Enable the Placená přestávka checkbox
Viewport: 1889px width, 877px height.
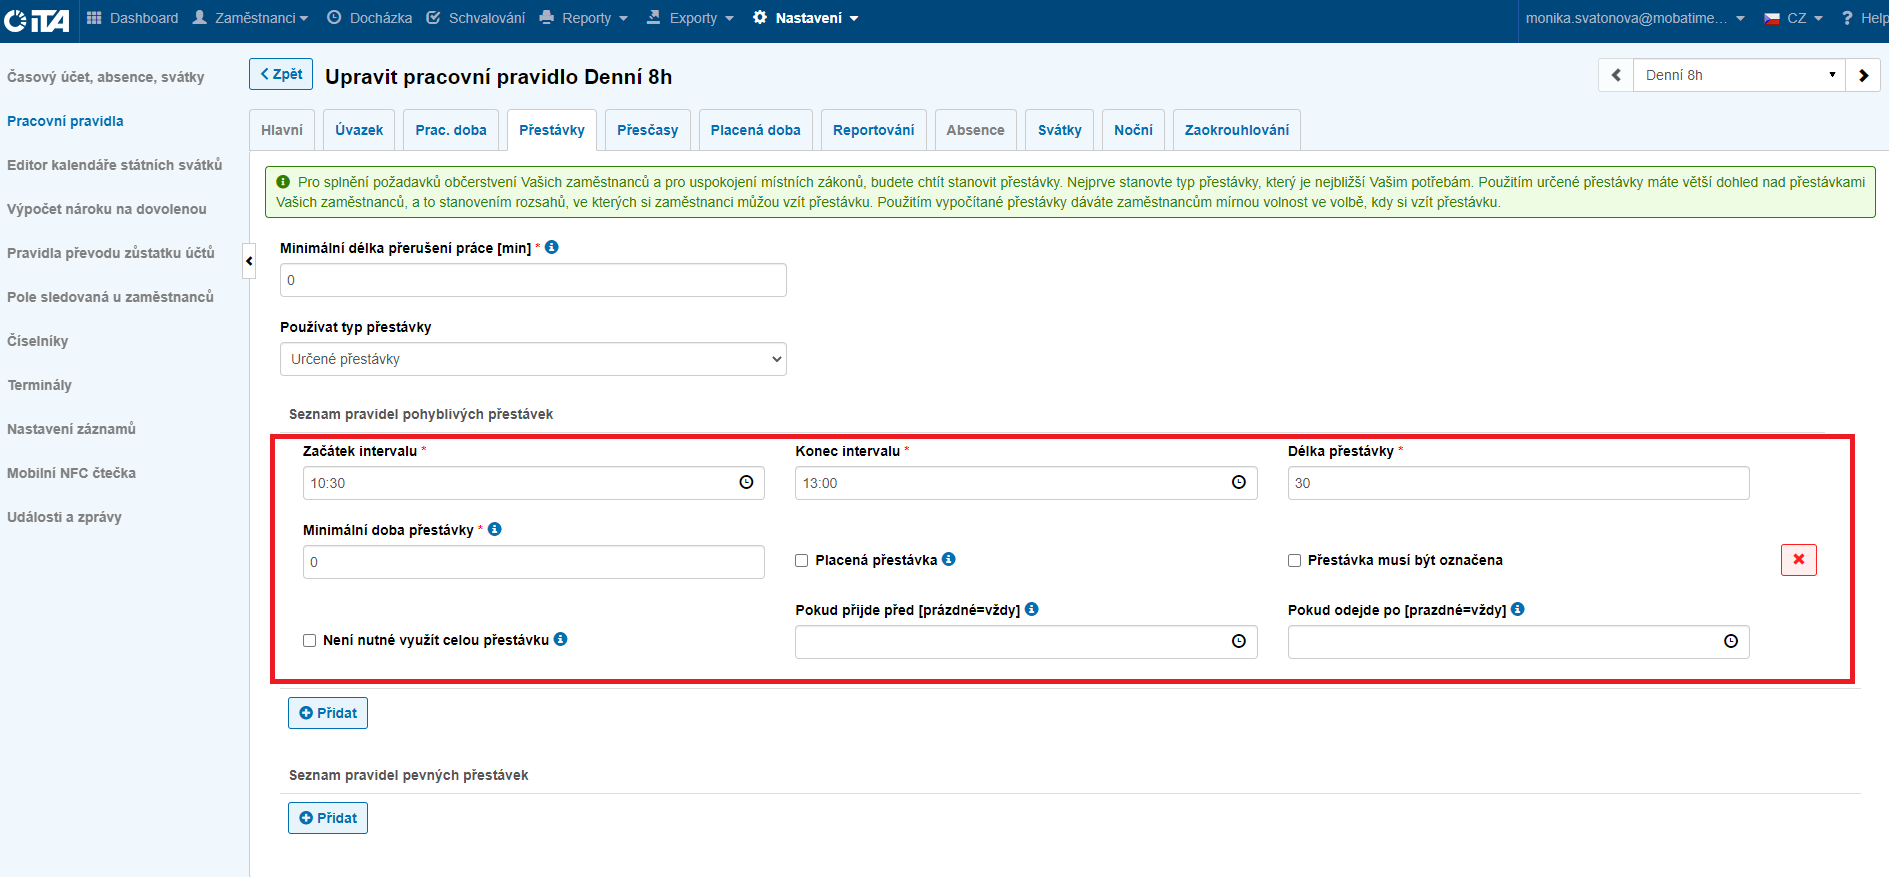802,561
